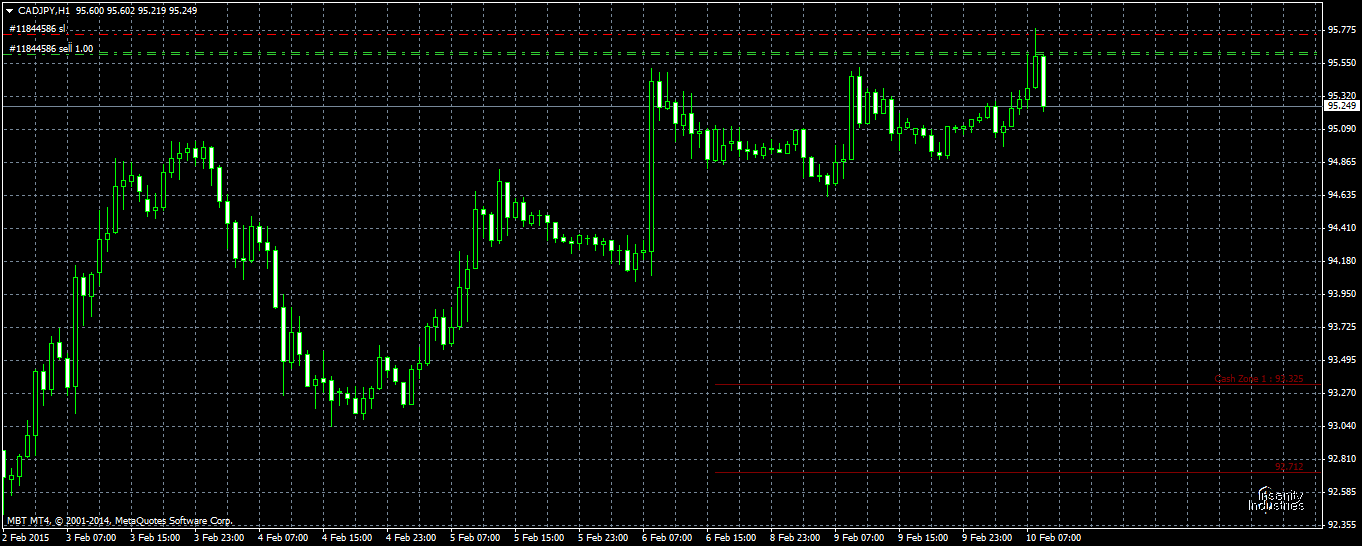This screenshot has width=1362, height=546.
Task: Click the 95.090 price scale label
Action: (1341, 129)
